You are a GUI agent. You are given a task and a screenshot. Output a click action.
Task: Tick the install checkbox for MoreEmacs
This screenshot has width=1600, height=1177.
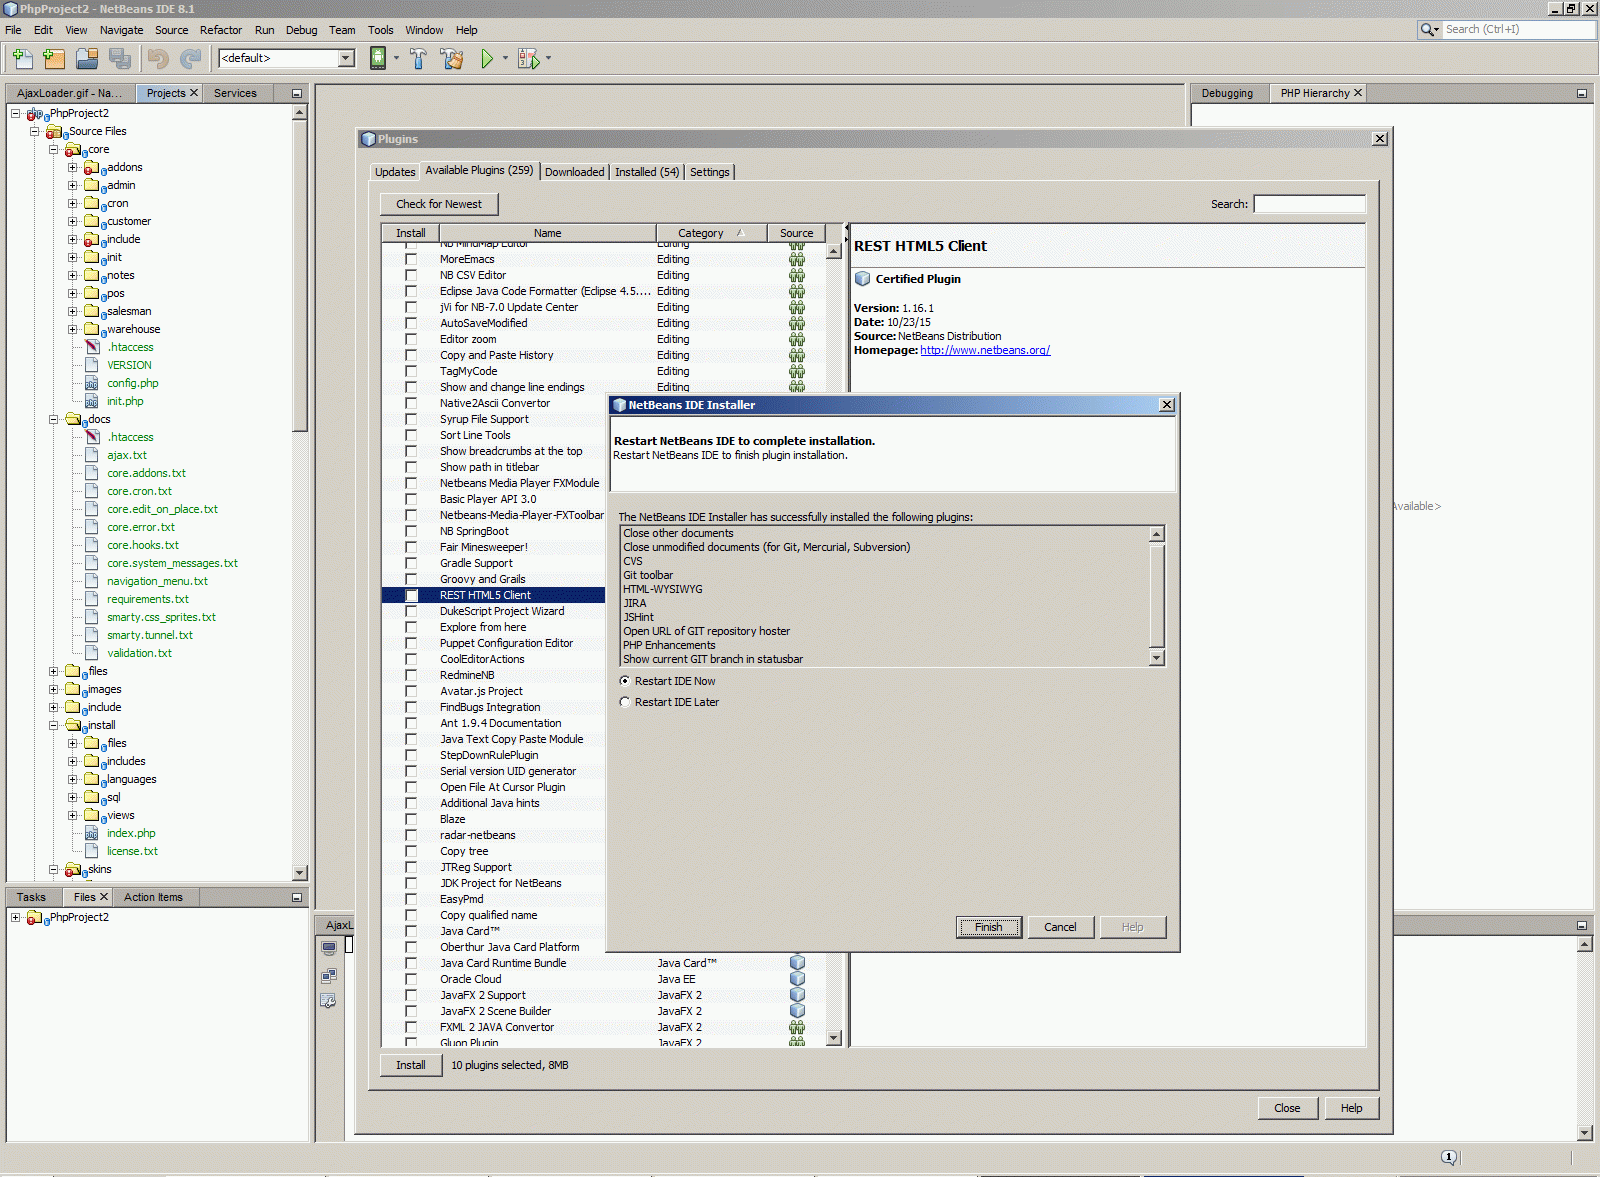[411, 259]
